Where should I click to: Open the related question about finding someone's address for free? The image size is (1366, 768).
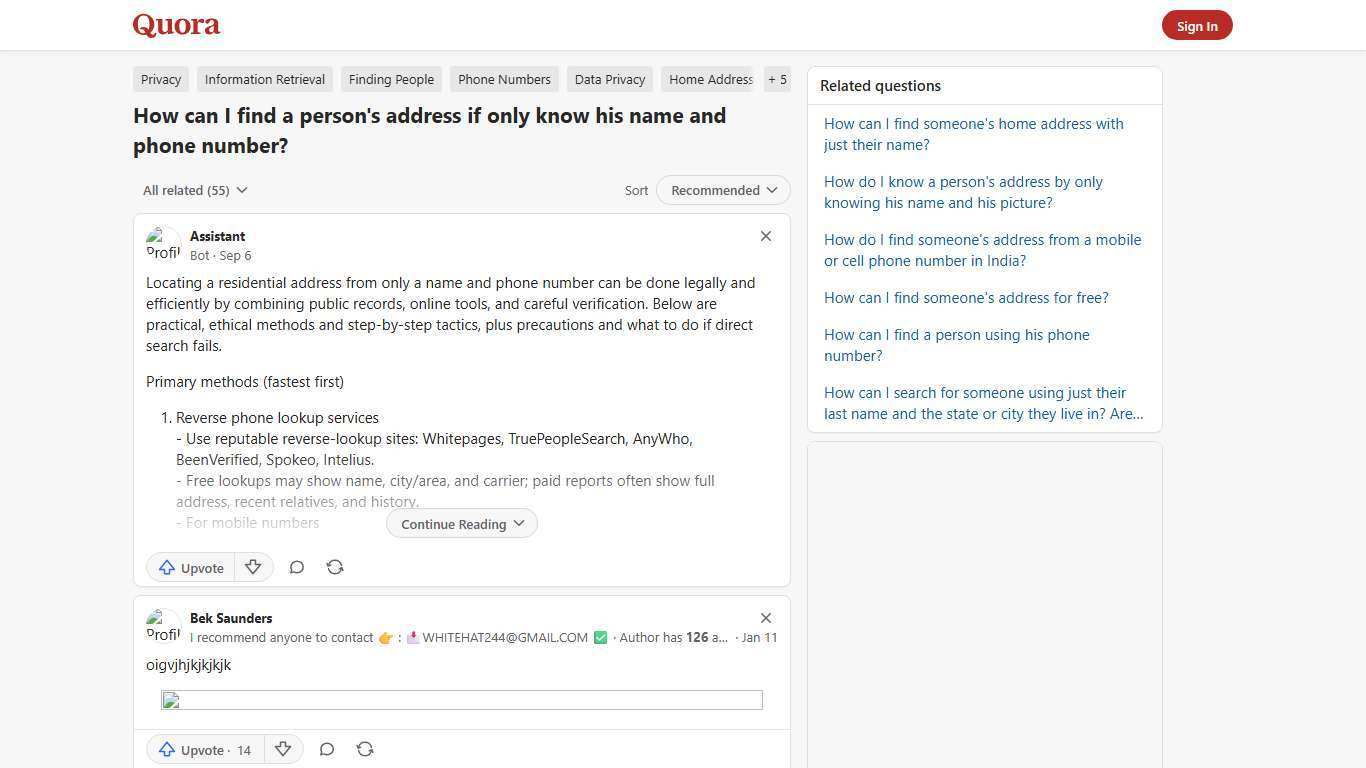point(966,297)
